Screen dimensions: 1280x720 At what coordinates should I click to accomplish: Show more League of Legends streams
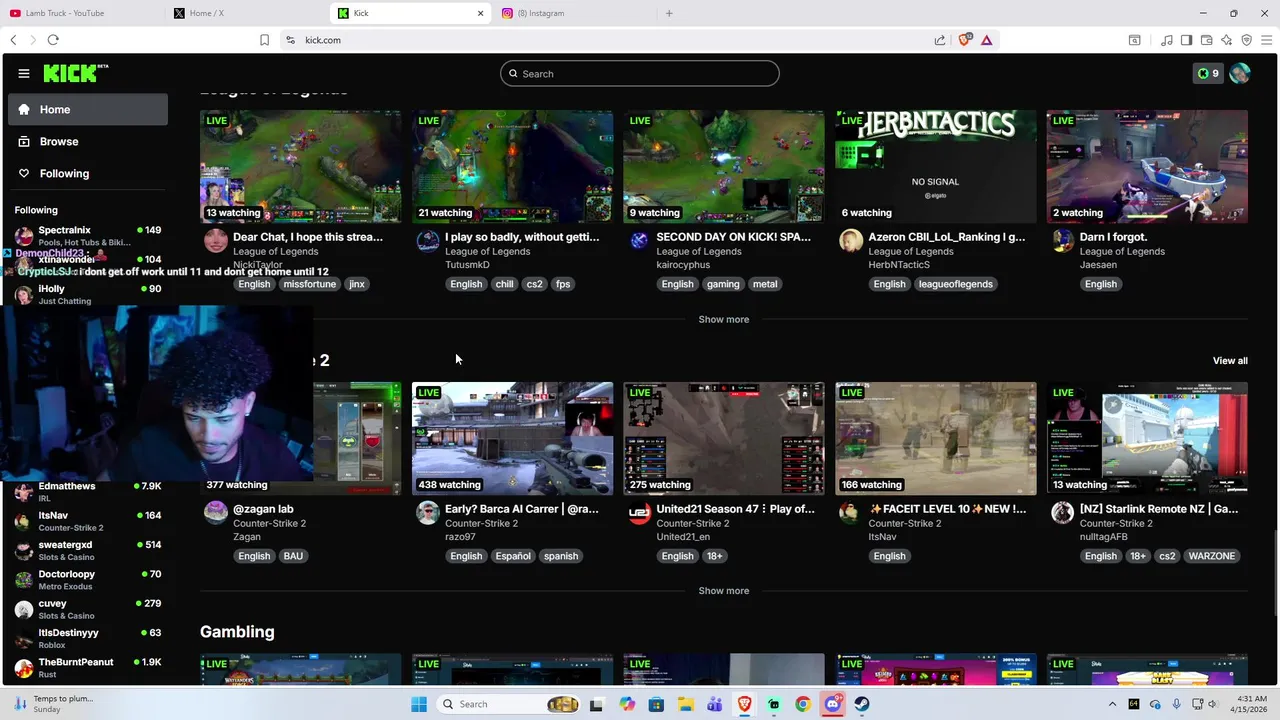723,319
